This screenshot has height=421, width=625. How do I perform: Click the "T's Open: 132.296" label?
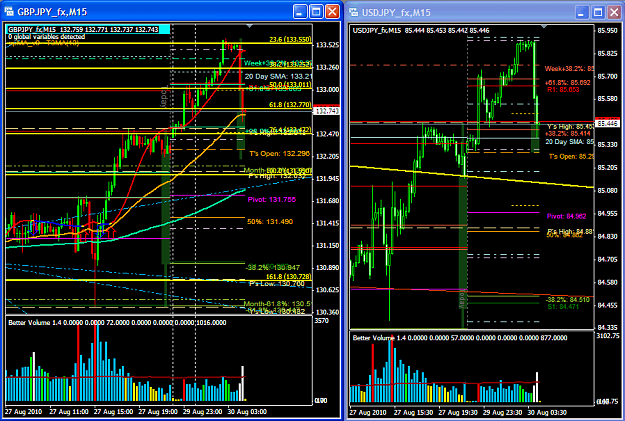coord(279,153)
